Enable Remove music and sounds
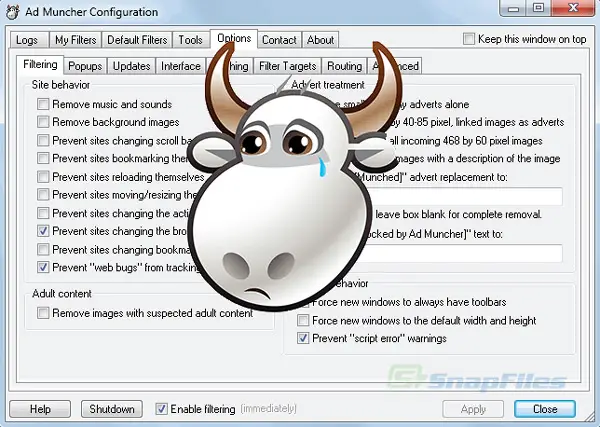The width and height of the screenshot is (600, 427). (43, 104)
